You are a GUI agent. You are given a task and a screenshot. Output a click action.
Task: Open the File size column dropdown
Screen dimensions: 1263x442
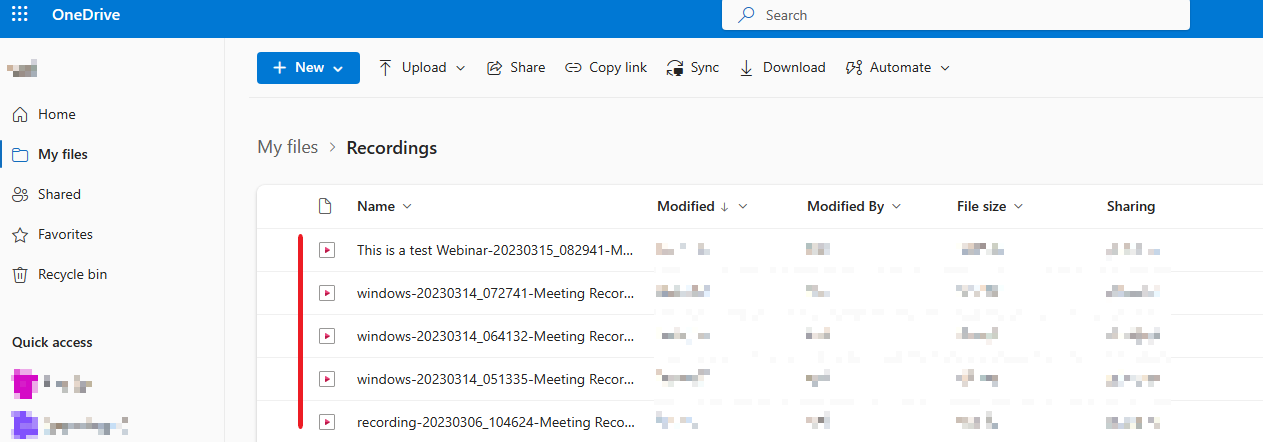click(x=1018, y=207)
